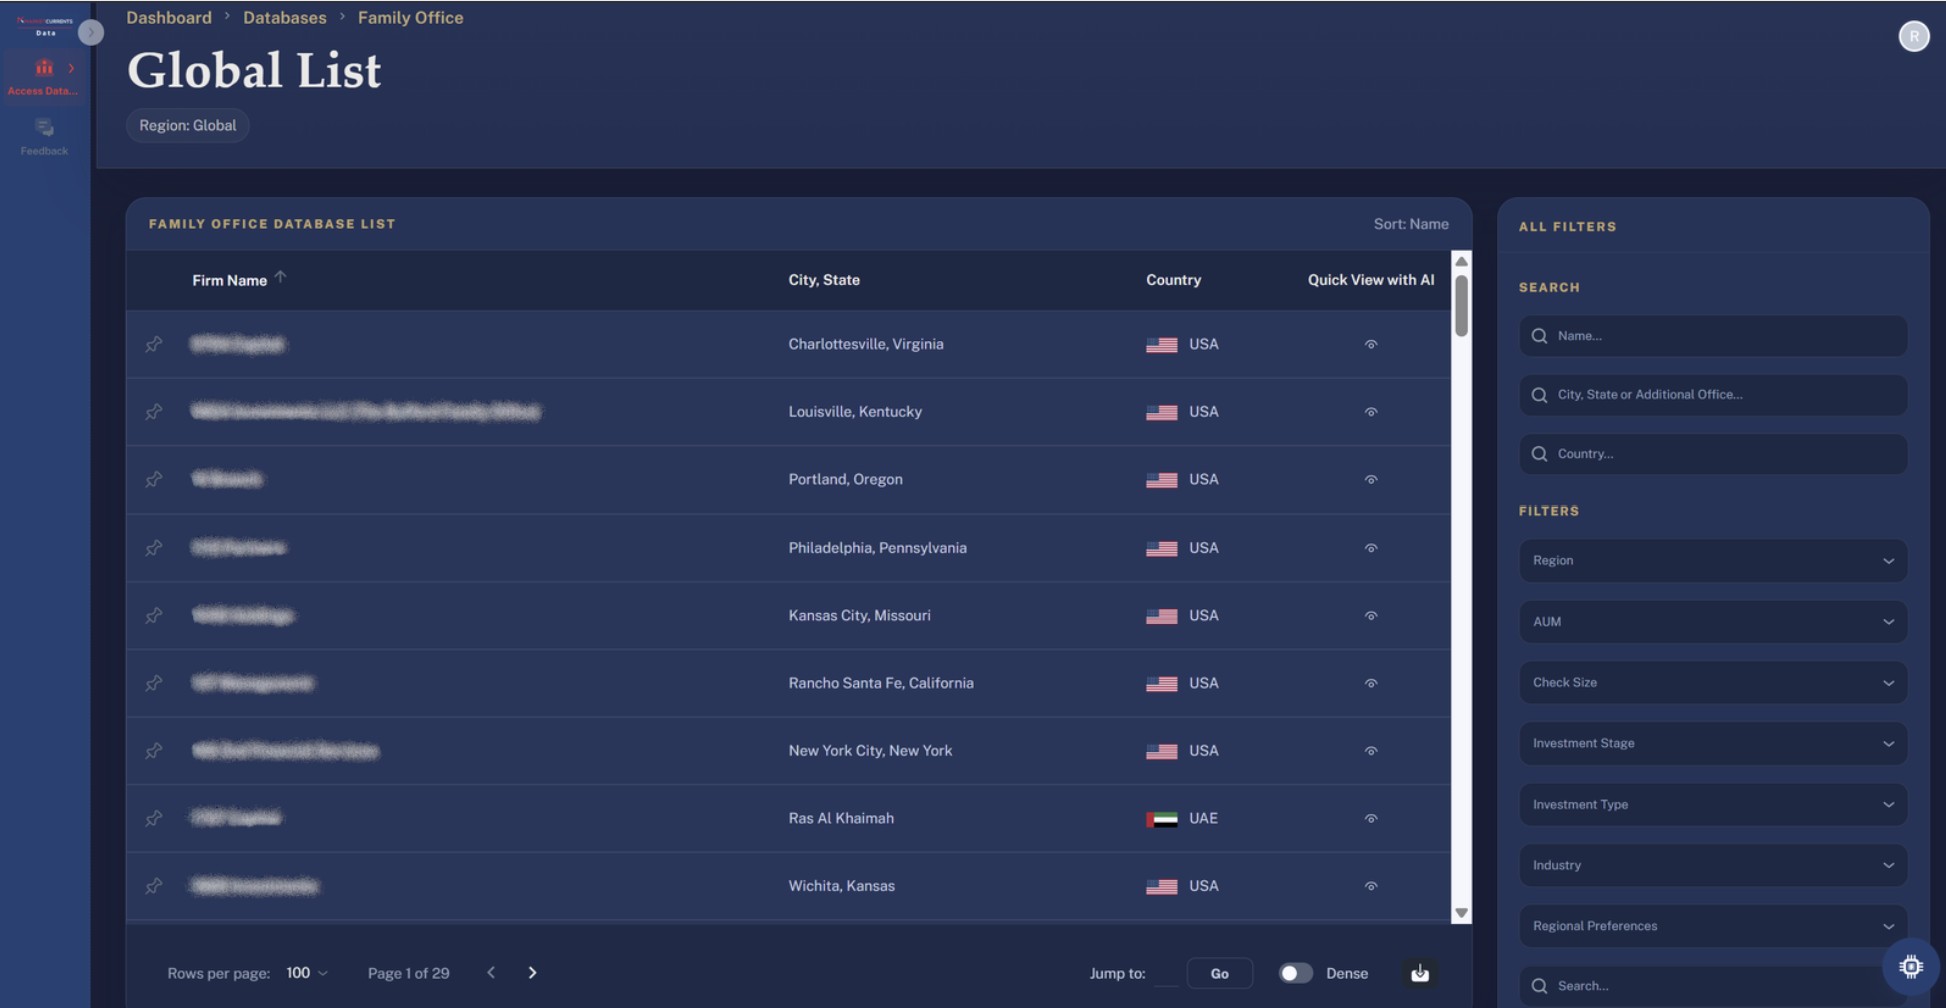
Task: Sort by the Firm Name column header
Action: pos(229,280)
